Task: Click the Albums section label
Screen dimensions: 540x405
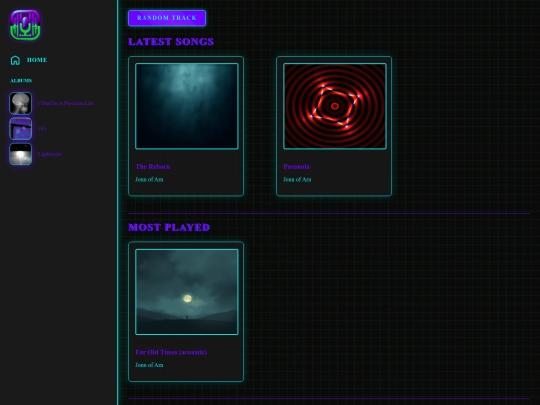Action: [x=21, y=81]
